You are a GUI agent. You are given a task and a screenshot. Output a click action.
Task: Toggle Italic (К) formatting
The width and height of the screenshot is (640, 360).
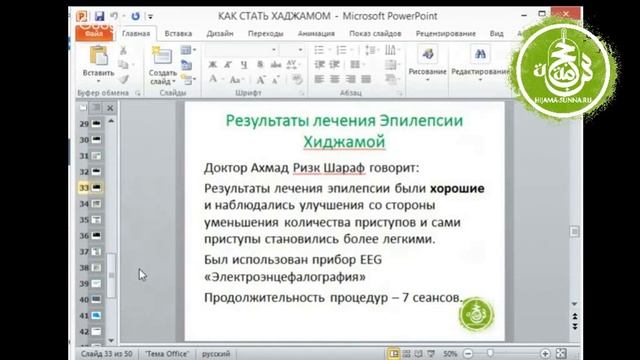point(228,64)
